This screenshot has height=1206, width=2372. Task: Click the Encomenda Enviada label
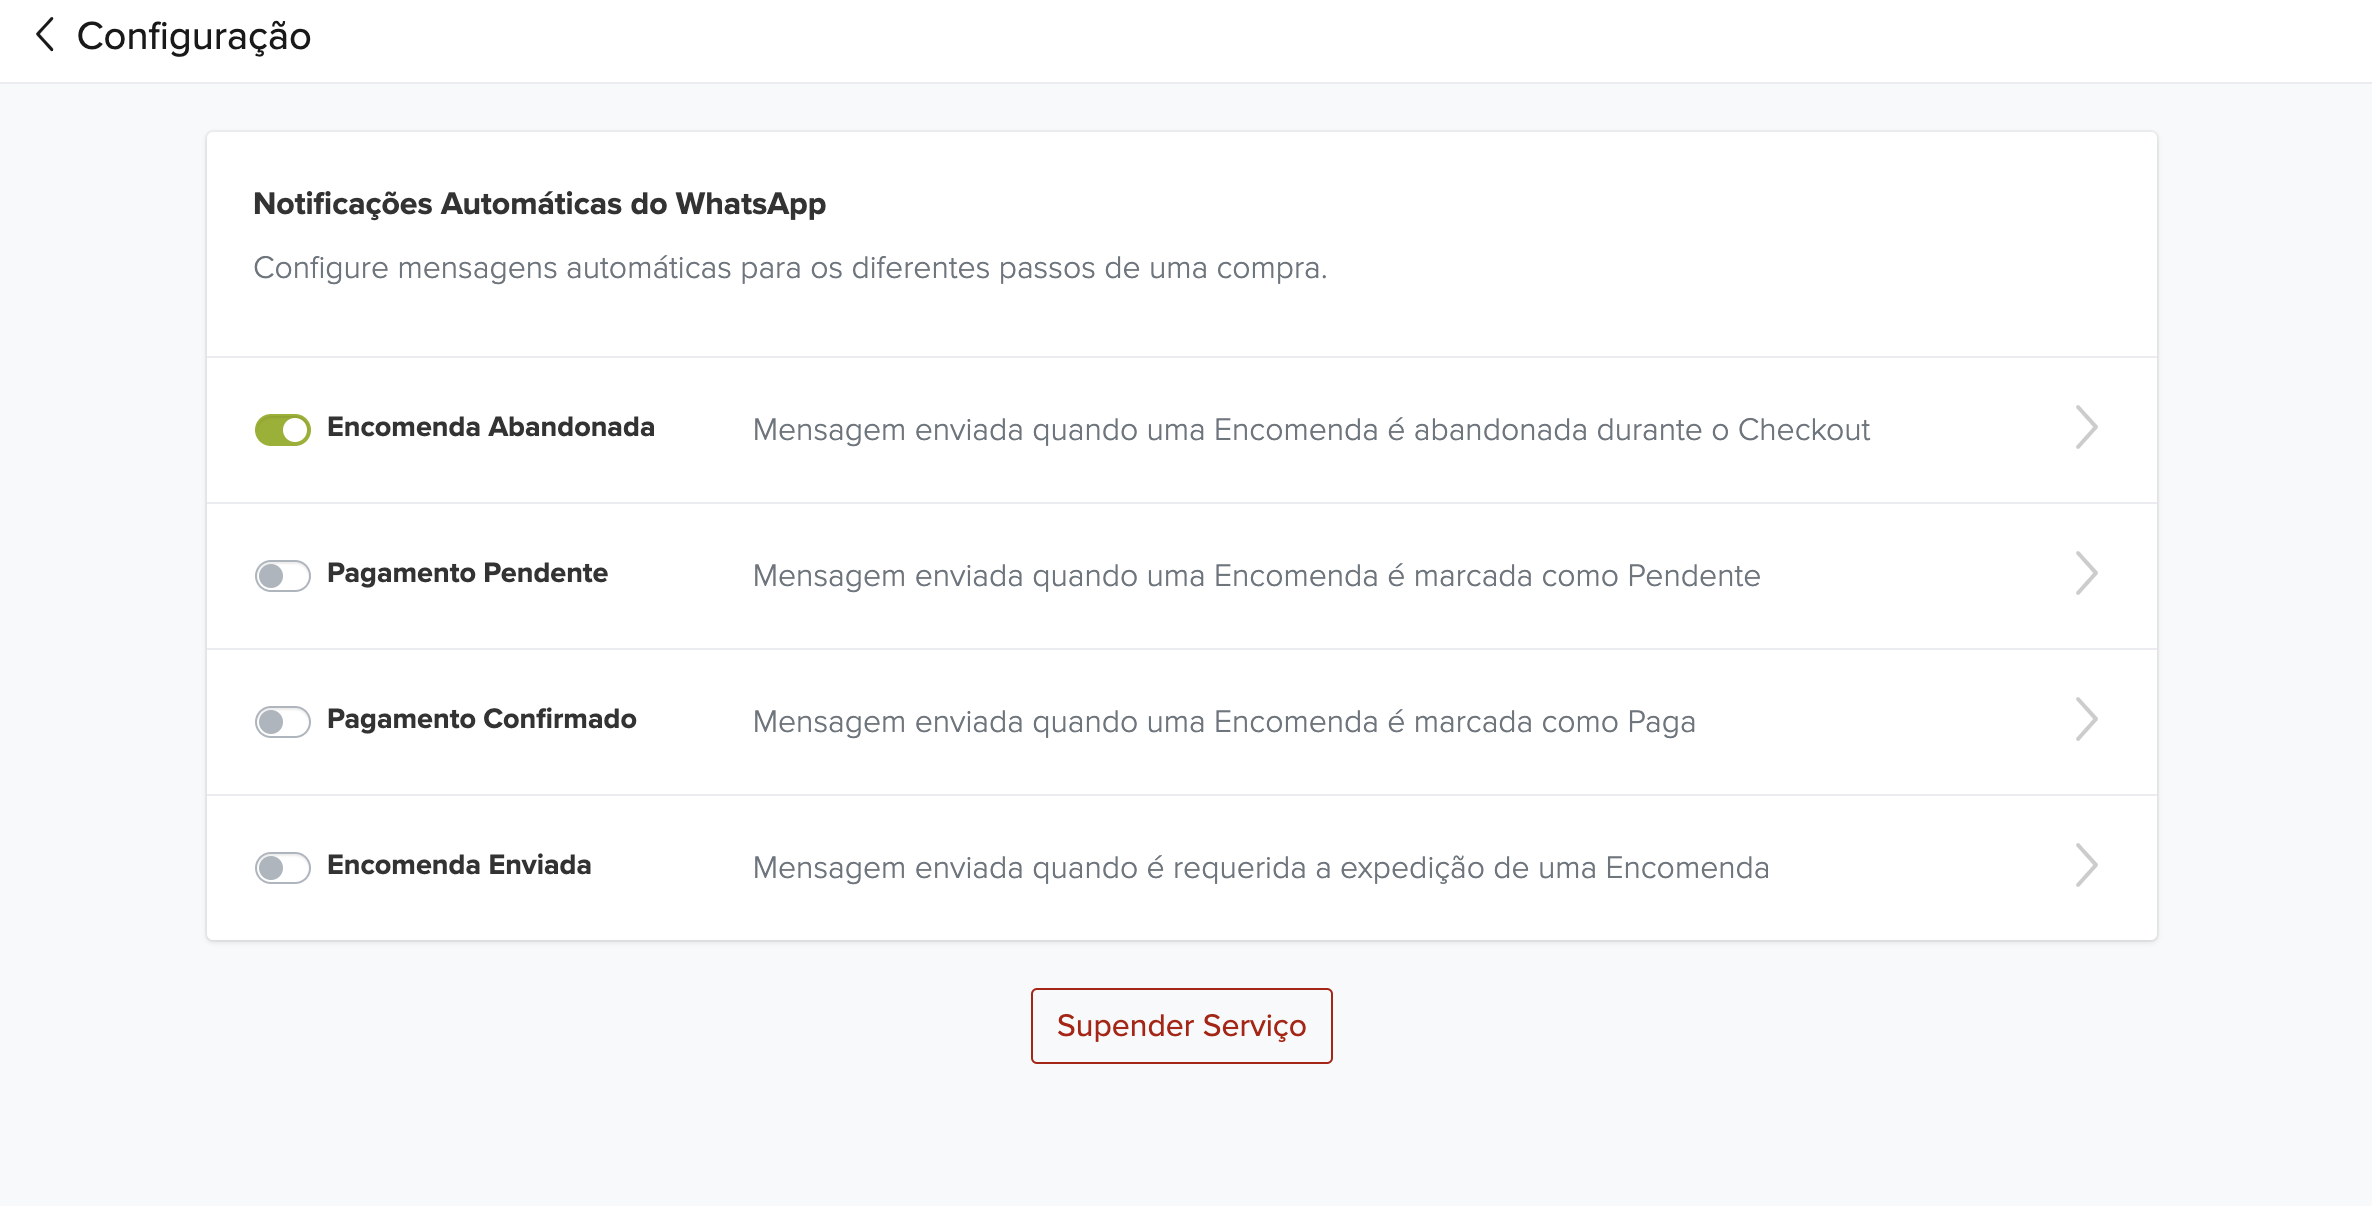(459, 865)
